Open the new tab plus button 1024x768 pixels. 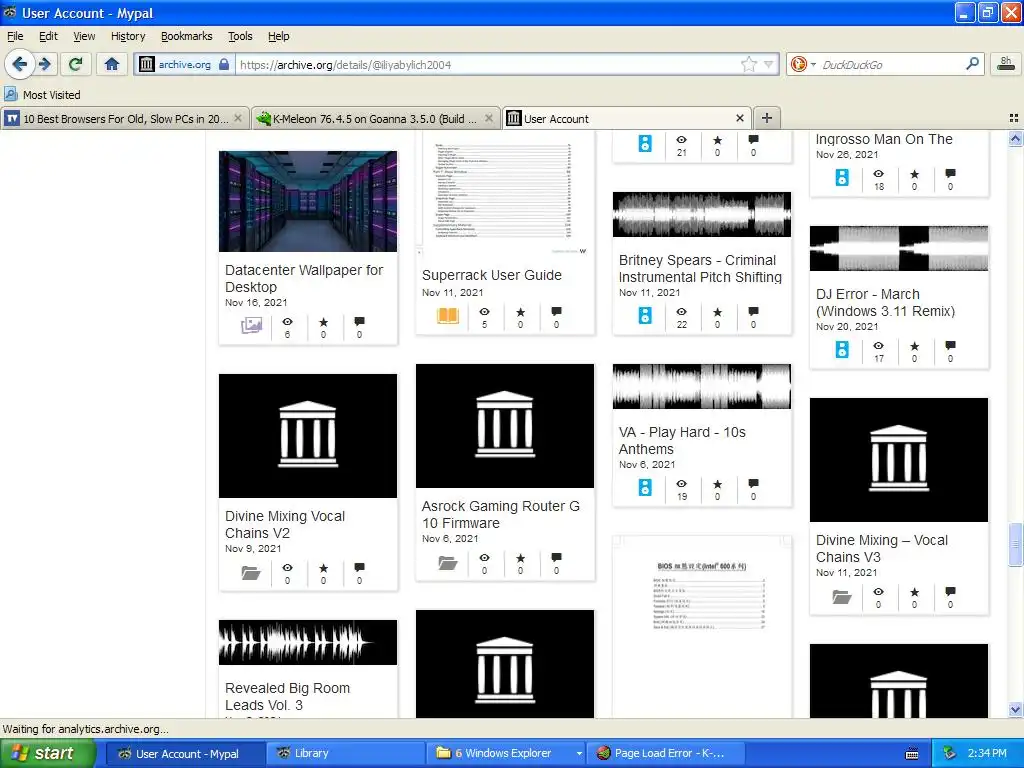click(767, 118)
